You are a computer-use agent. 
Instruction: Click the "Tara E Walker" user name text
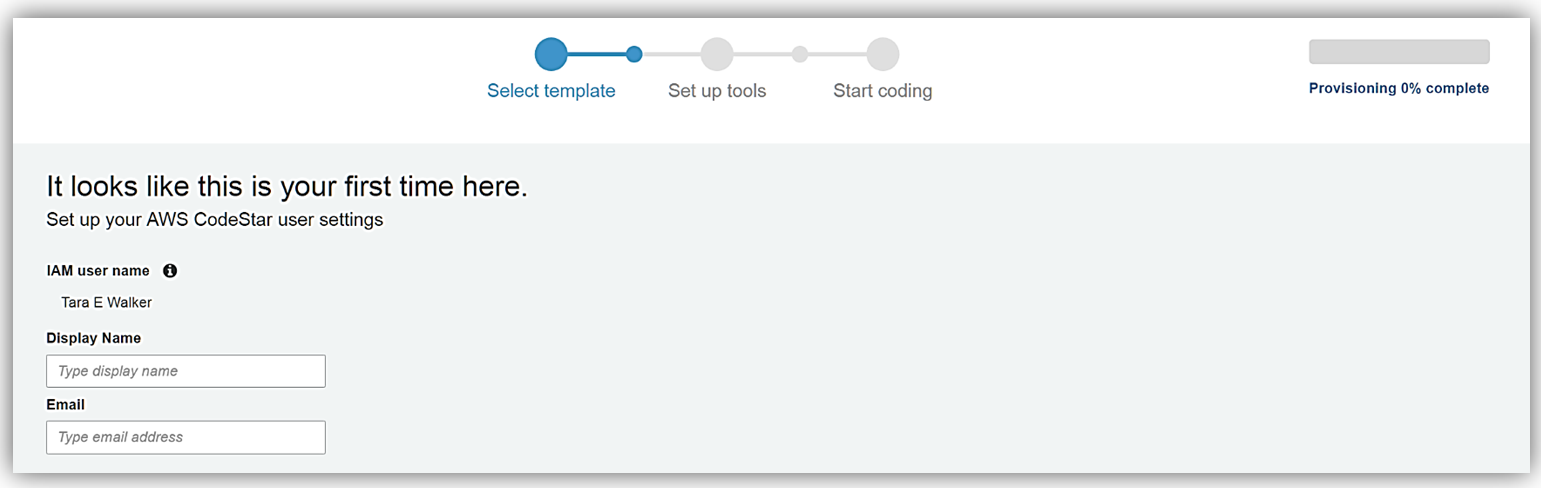pos(107,302)
